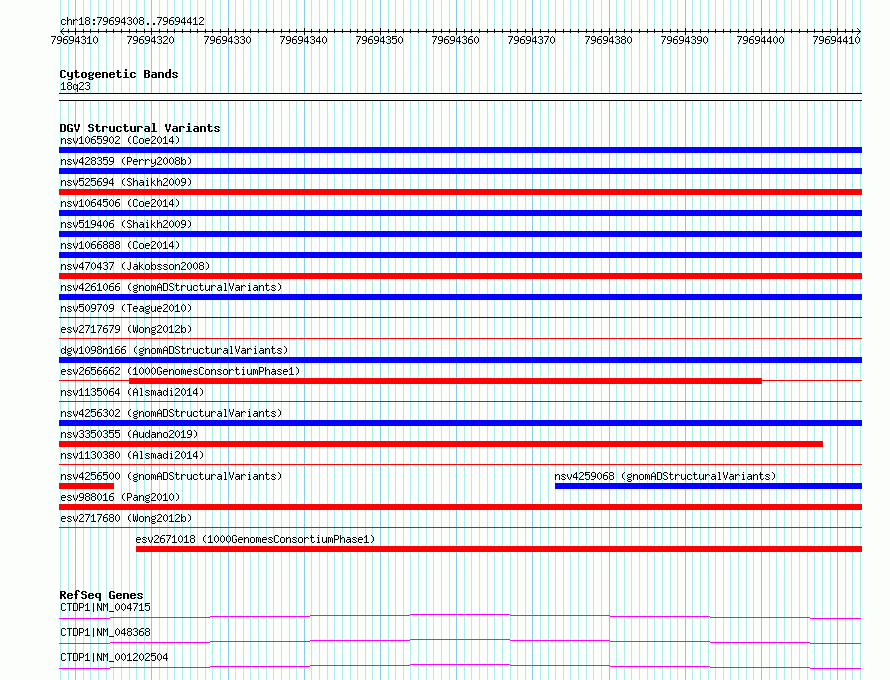The image size is (890, 680).
Task: Select the blue bar under nsv1065902
Action: pyautogui.click(x=460, y=150)
